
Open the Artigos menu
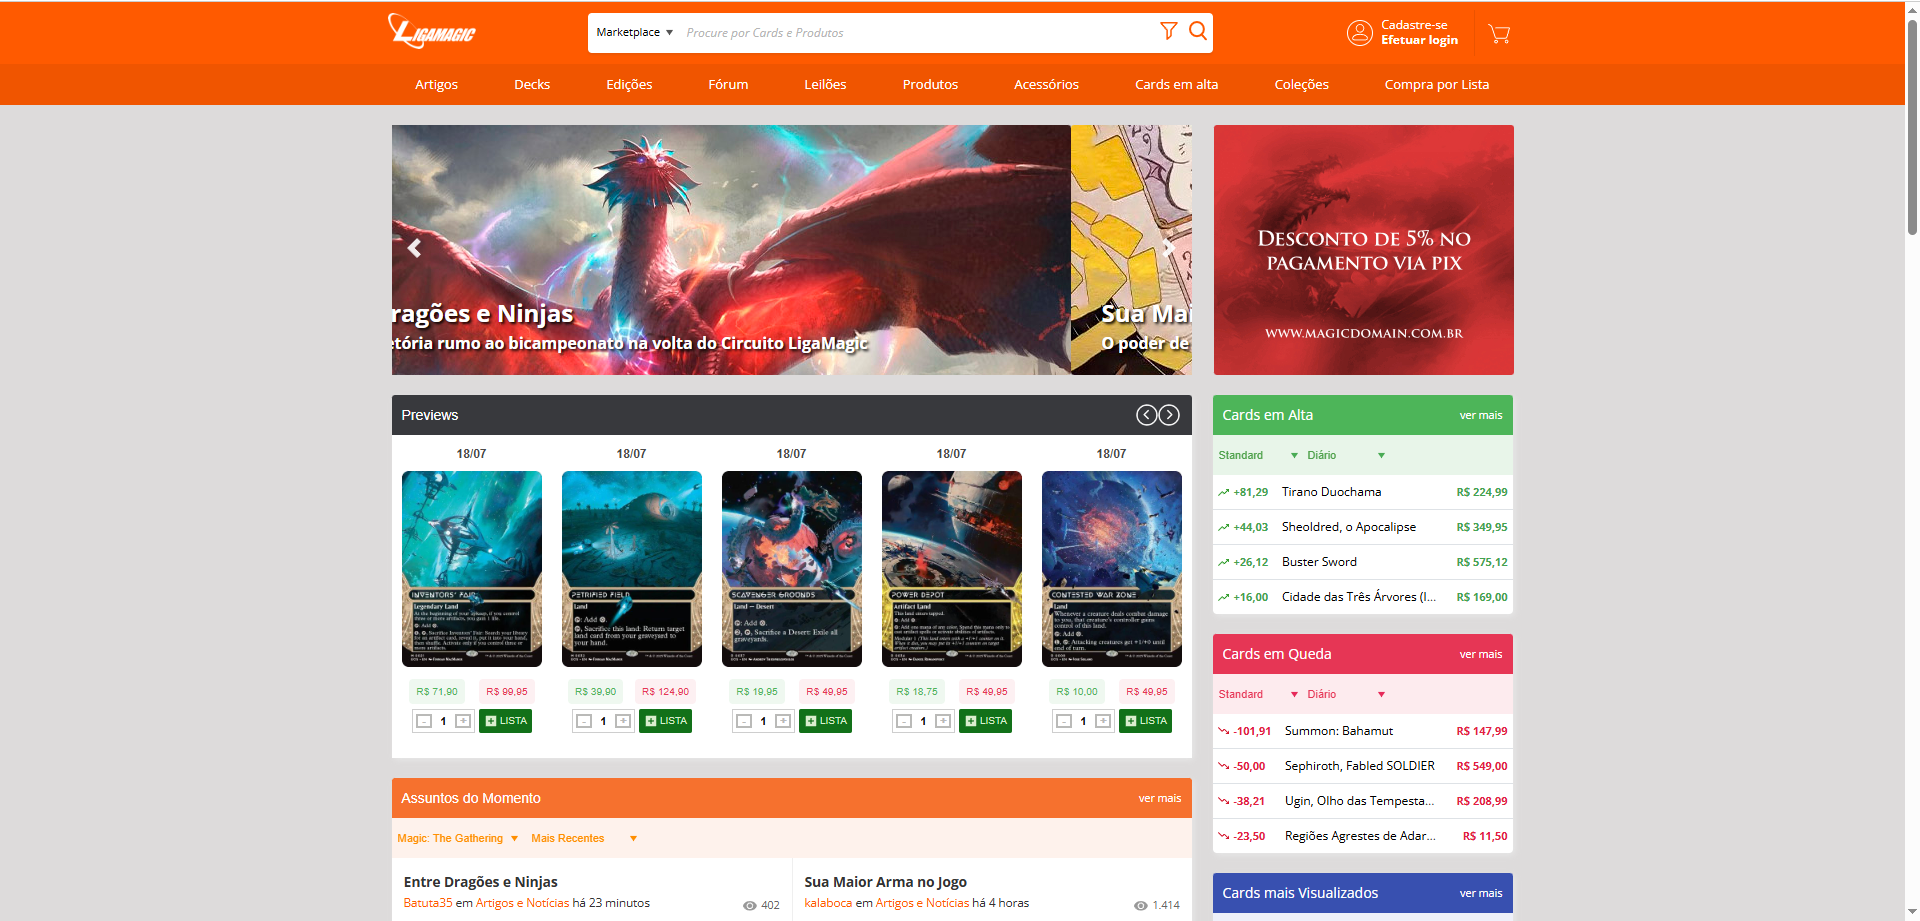point(436,85)
